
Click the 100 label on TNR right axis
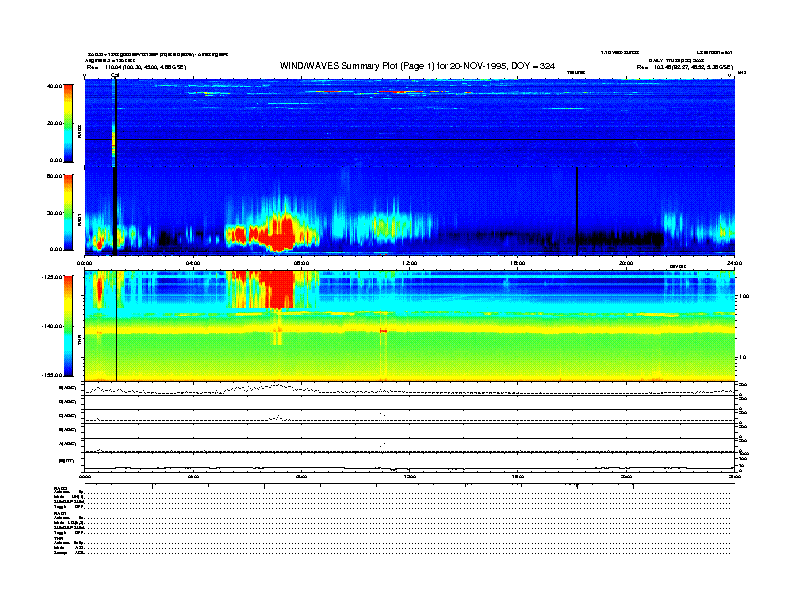pos(744,296)
